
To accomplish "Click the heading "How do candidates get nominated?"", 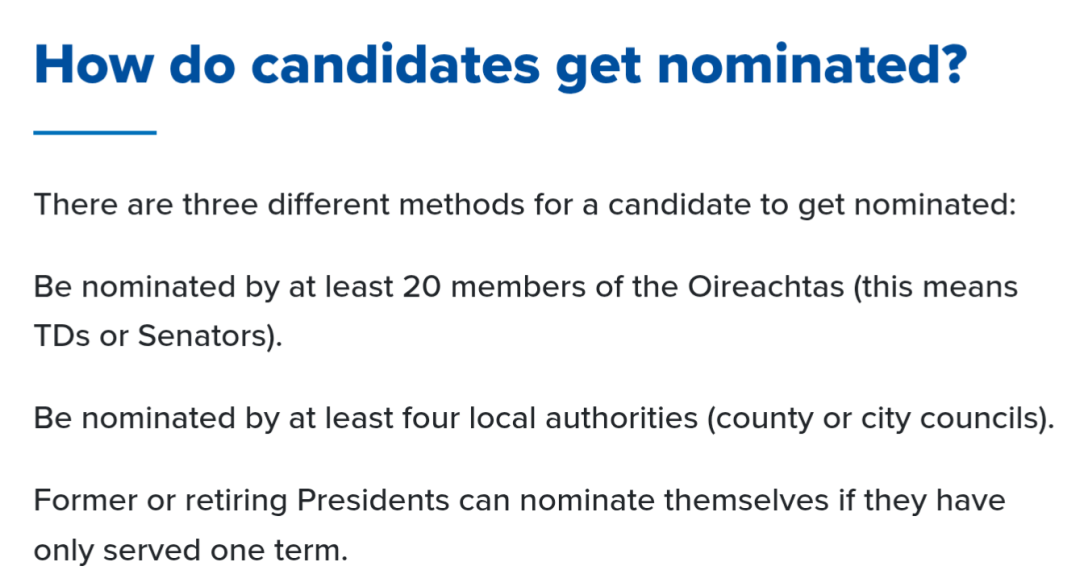I will click(501, 66).
